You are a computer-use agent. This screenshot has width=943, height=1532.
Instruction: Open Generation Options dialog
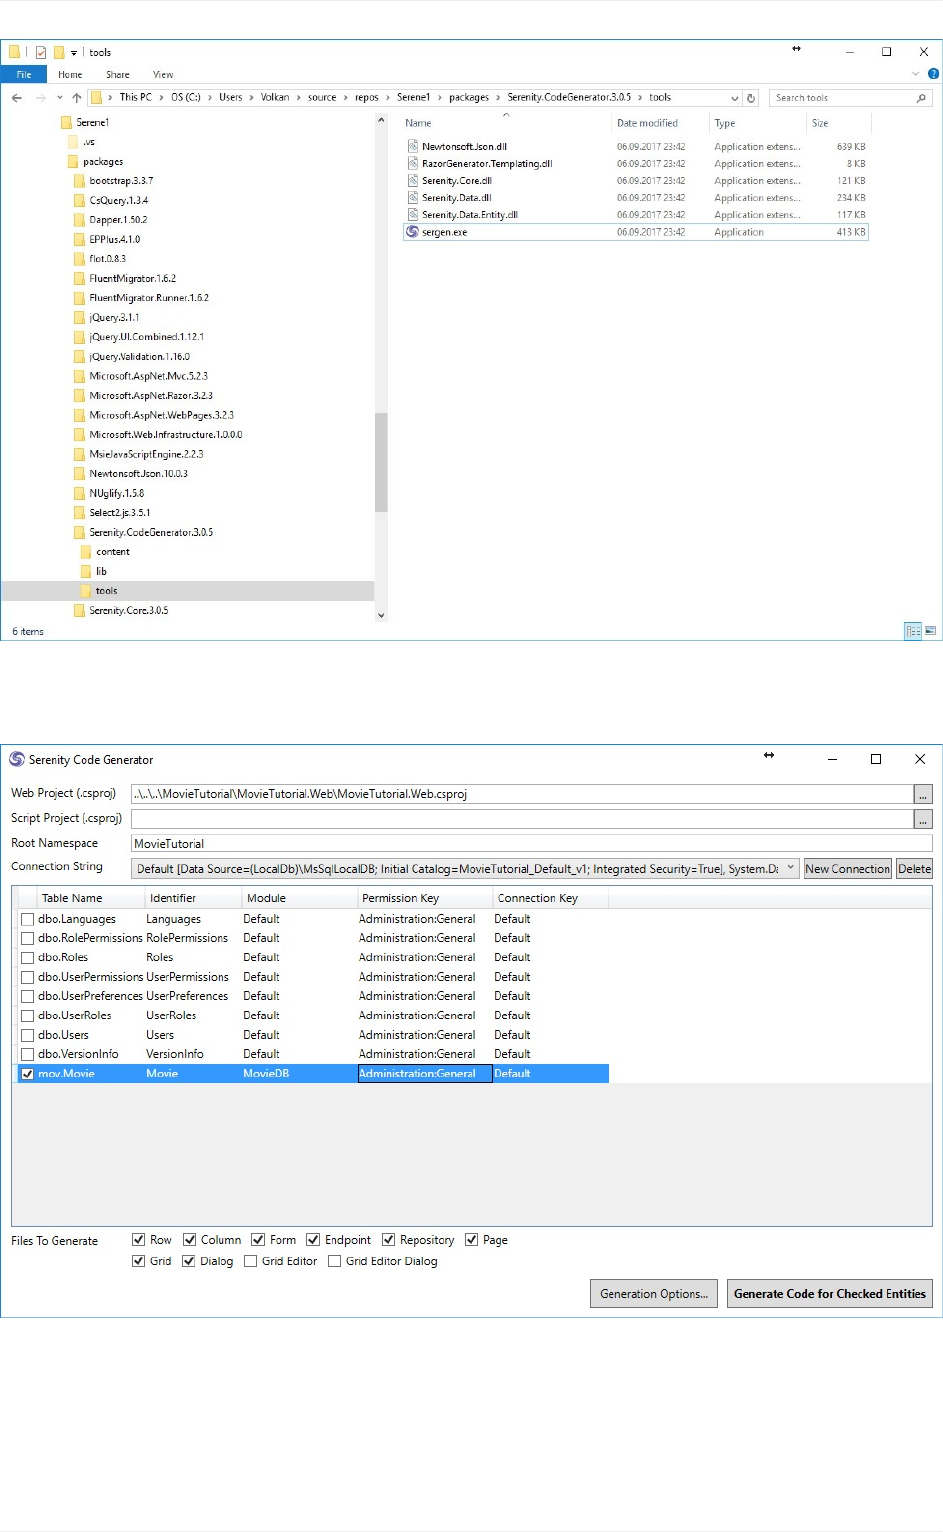[x=654, y=1293]
